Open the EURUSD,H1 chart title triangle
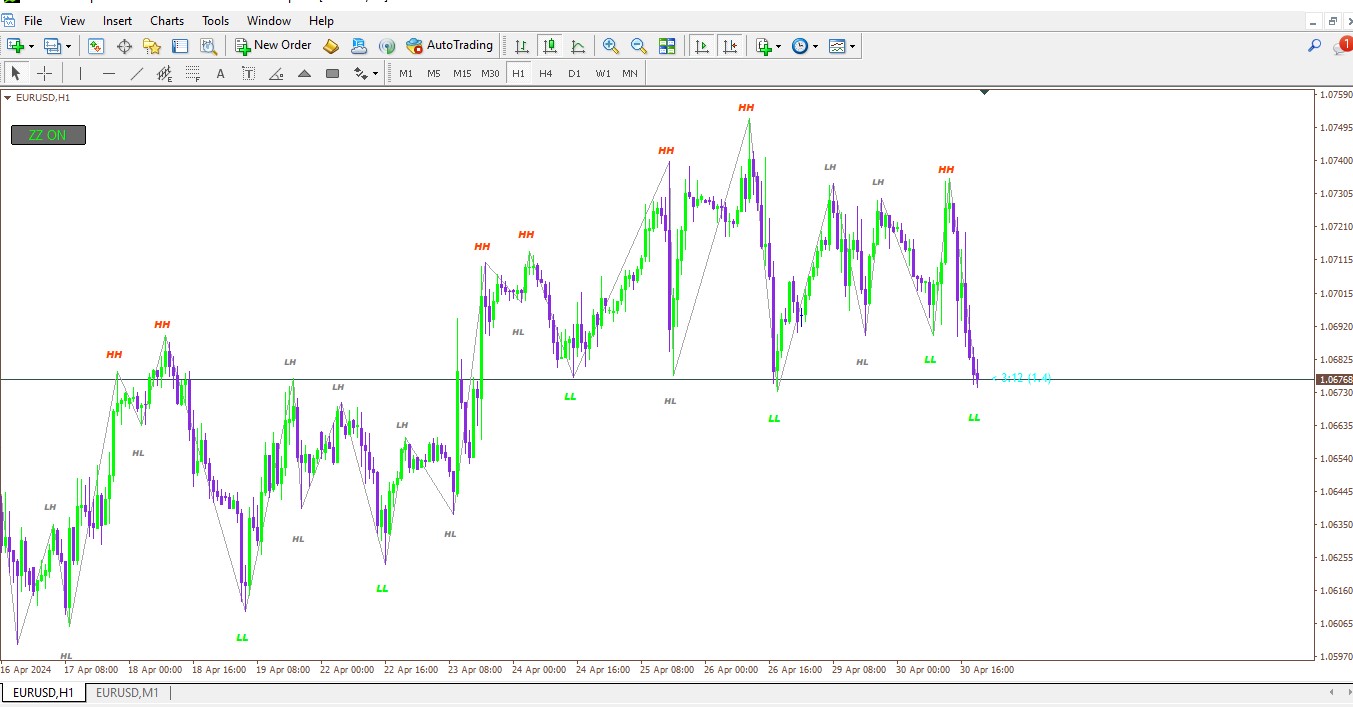The height and width of the screenshot is (707, 1353). tap(8, 97)
